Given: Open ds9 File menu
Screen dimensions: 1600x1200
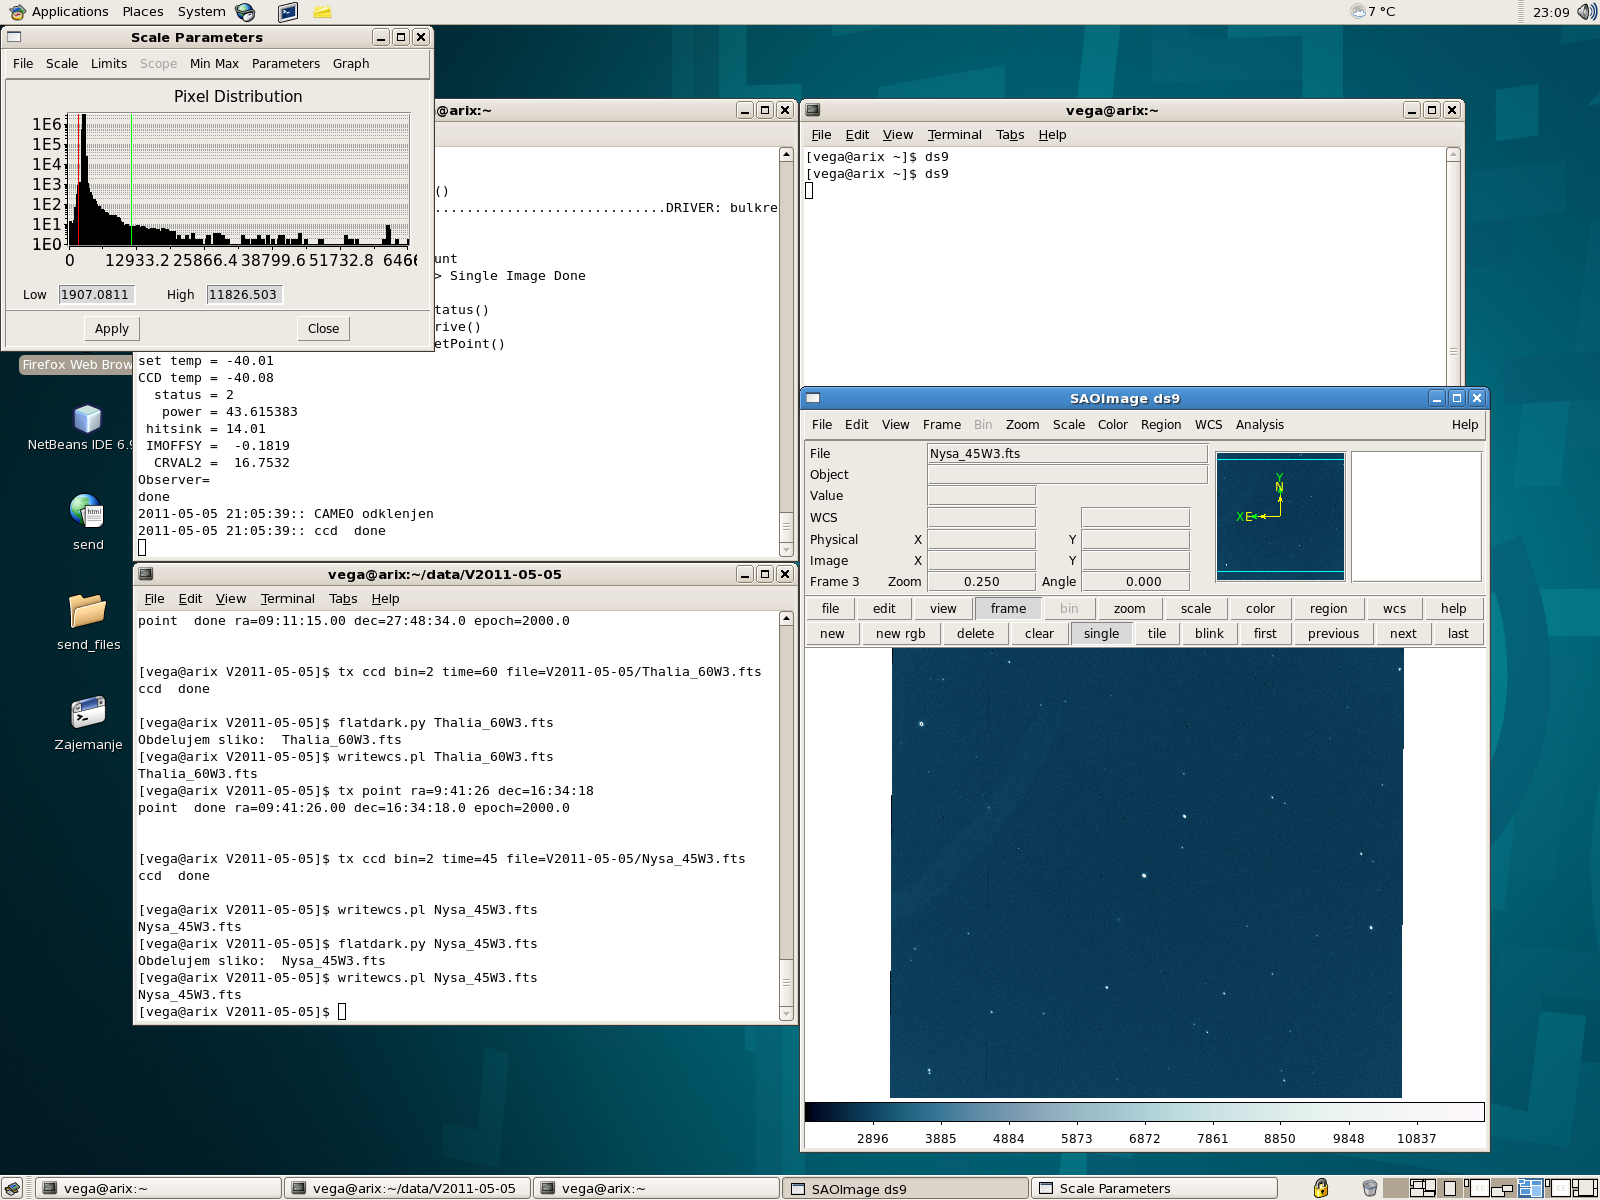Looking at the screenshot, I should click(x=822, y=424).
